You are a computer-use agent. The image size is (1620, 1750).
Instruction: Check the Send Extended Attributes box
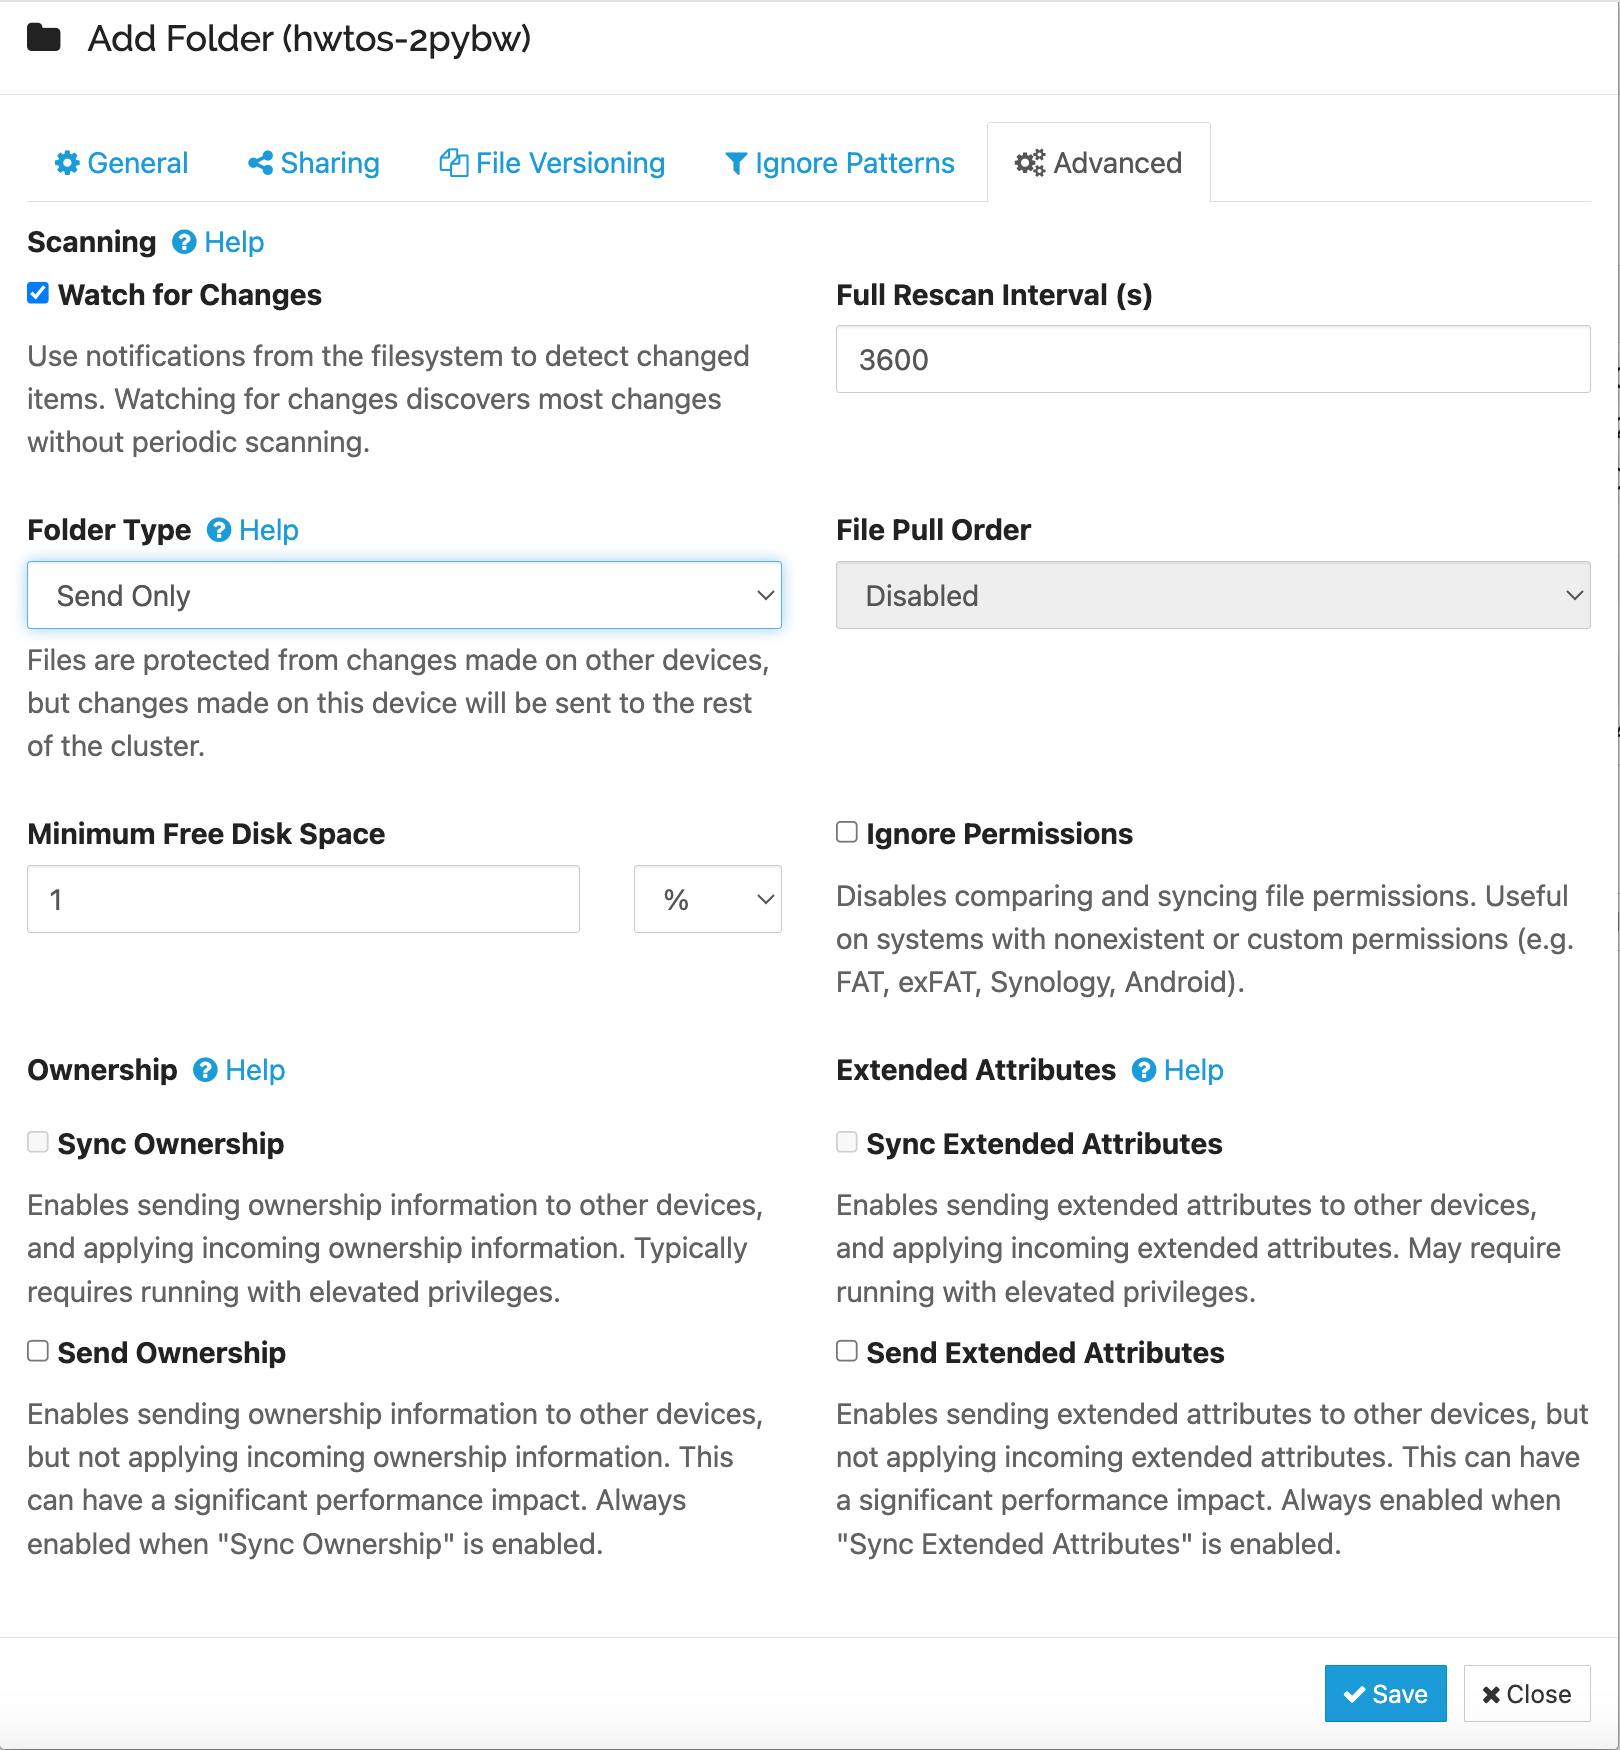pyautogui.click(x=847, y=1351)
